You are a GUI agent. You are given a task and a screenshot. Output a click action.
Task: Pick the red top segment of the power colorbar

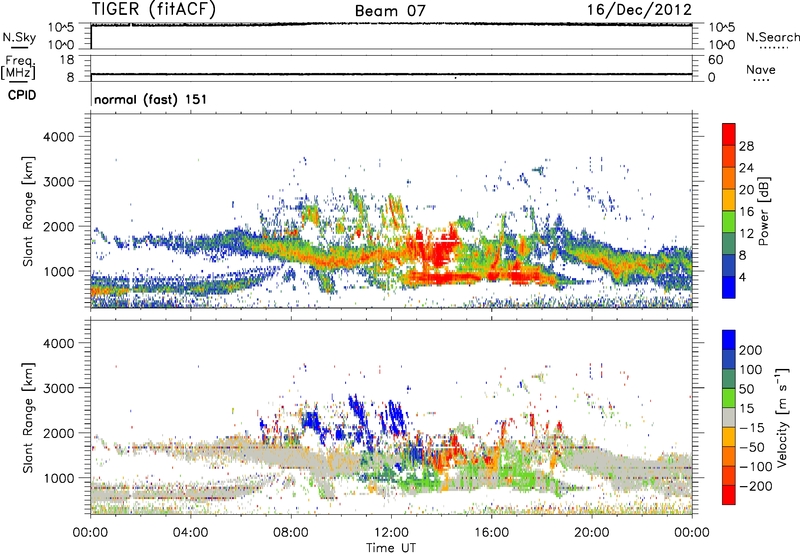[x=729, y=134]
